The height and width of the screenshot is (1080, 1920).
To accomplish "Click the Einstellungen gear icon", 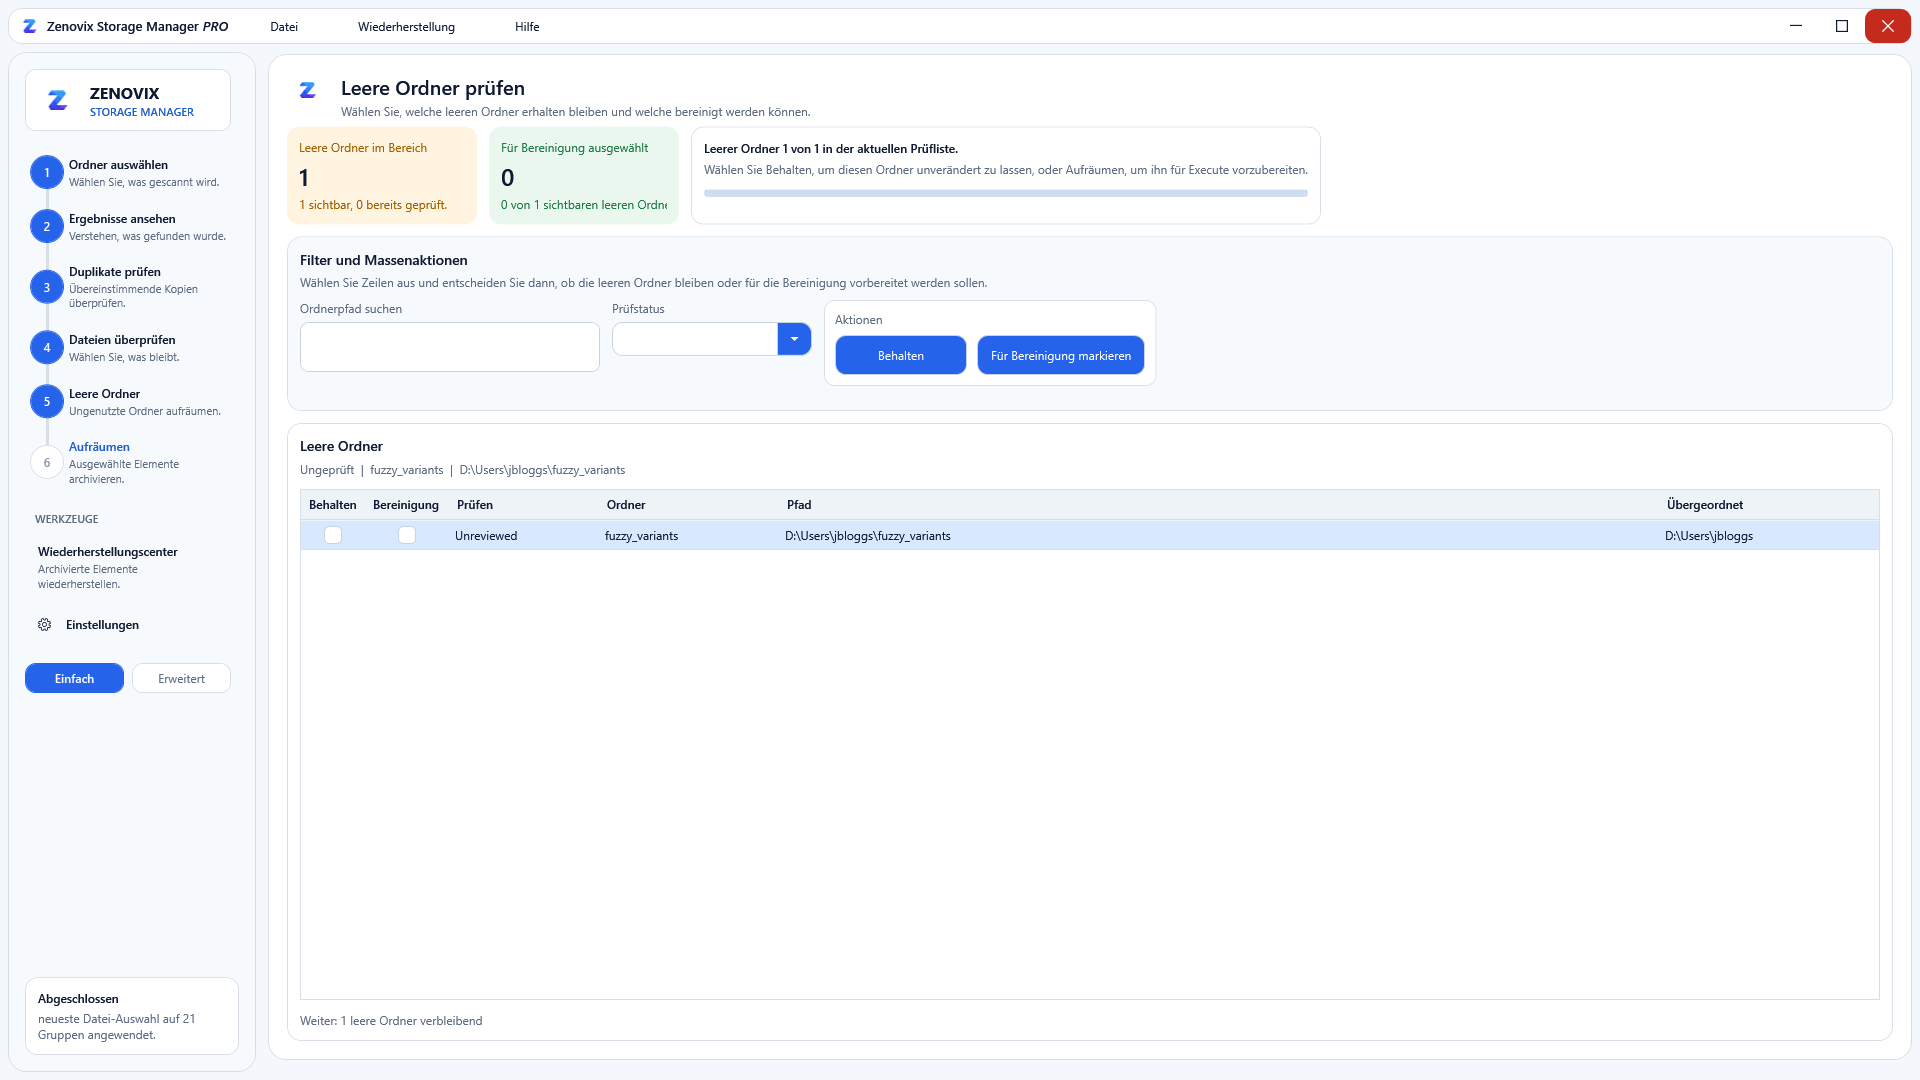I will [x=45, y=625].
